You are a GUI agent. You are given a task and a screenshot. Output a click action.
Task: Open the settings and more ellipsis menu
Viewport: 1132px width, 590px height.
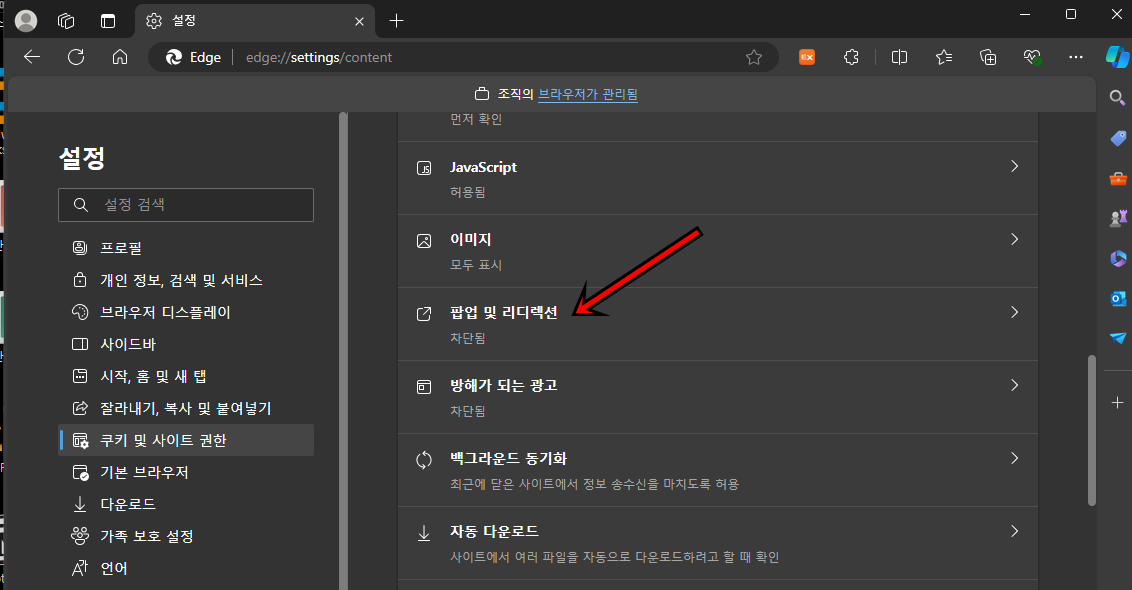1076,57
